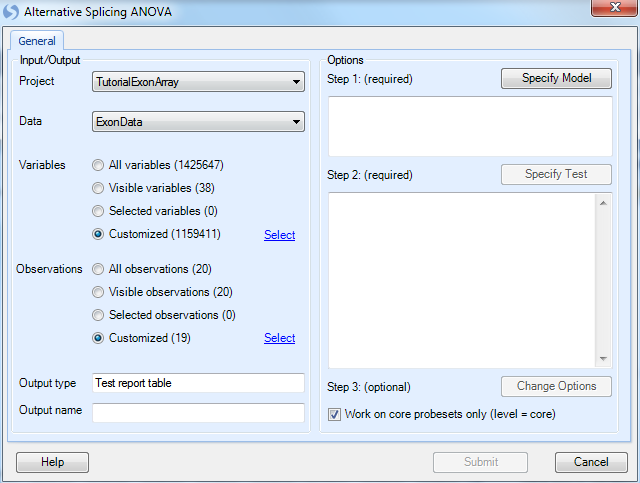The image size is (640, 483).
Task: Switch to the General tab
Action: coord(37,41)
